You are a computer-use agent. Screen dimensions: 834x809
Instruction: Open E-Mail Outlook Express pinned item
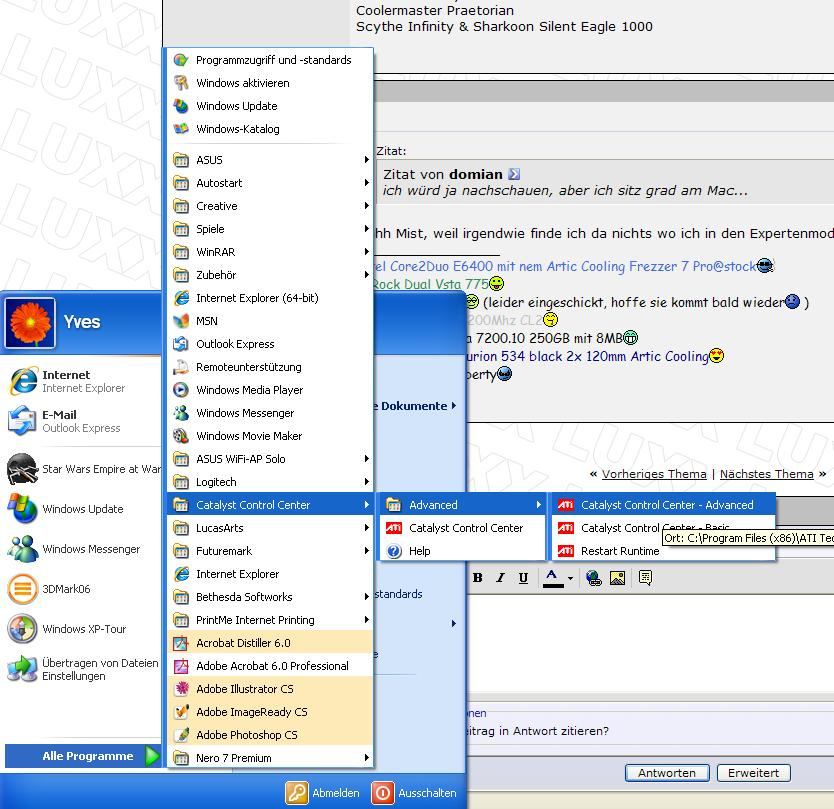[x=83, y=421]
